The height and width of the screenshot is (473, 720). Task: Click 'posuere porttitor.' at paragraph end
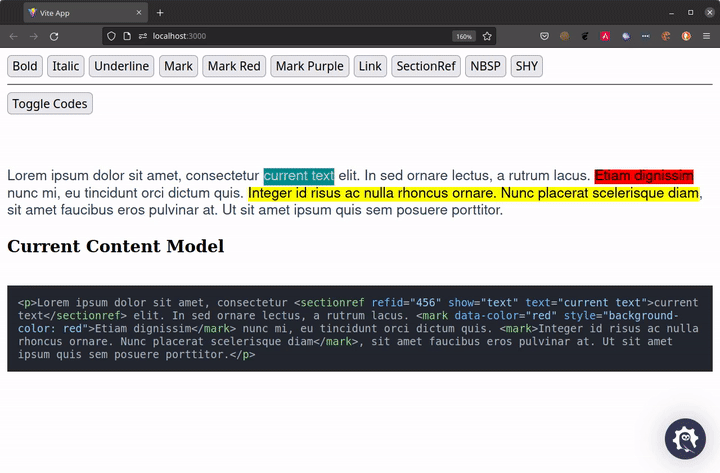(450, 210)
